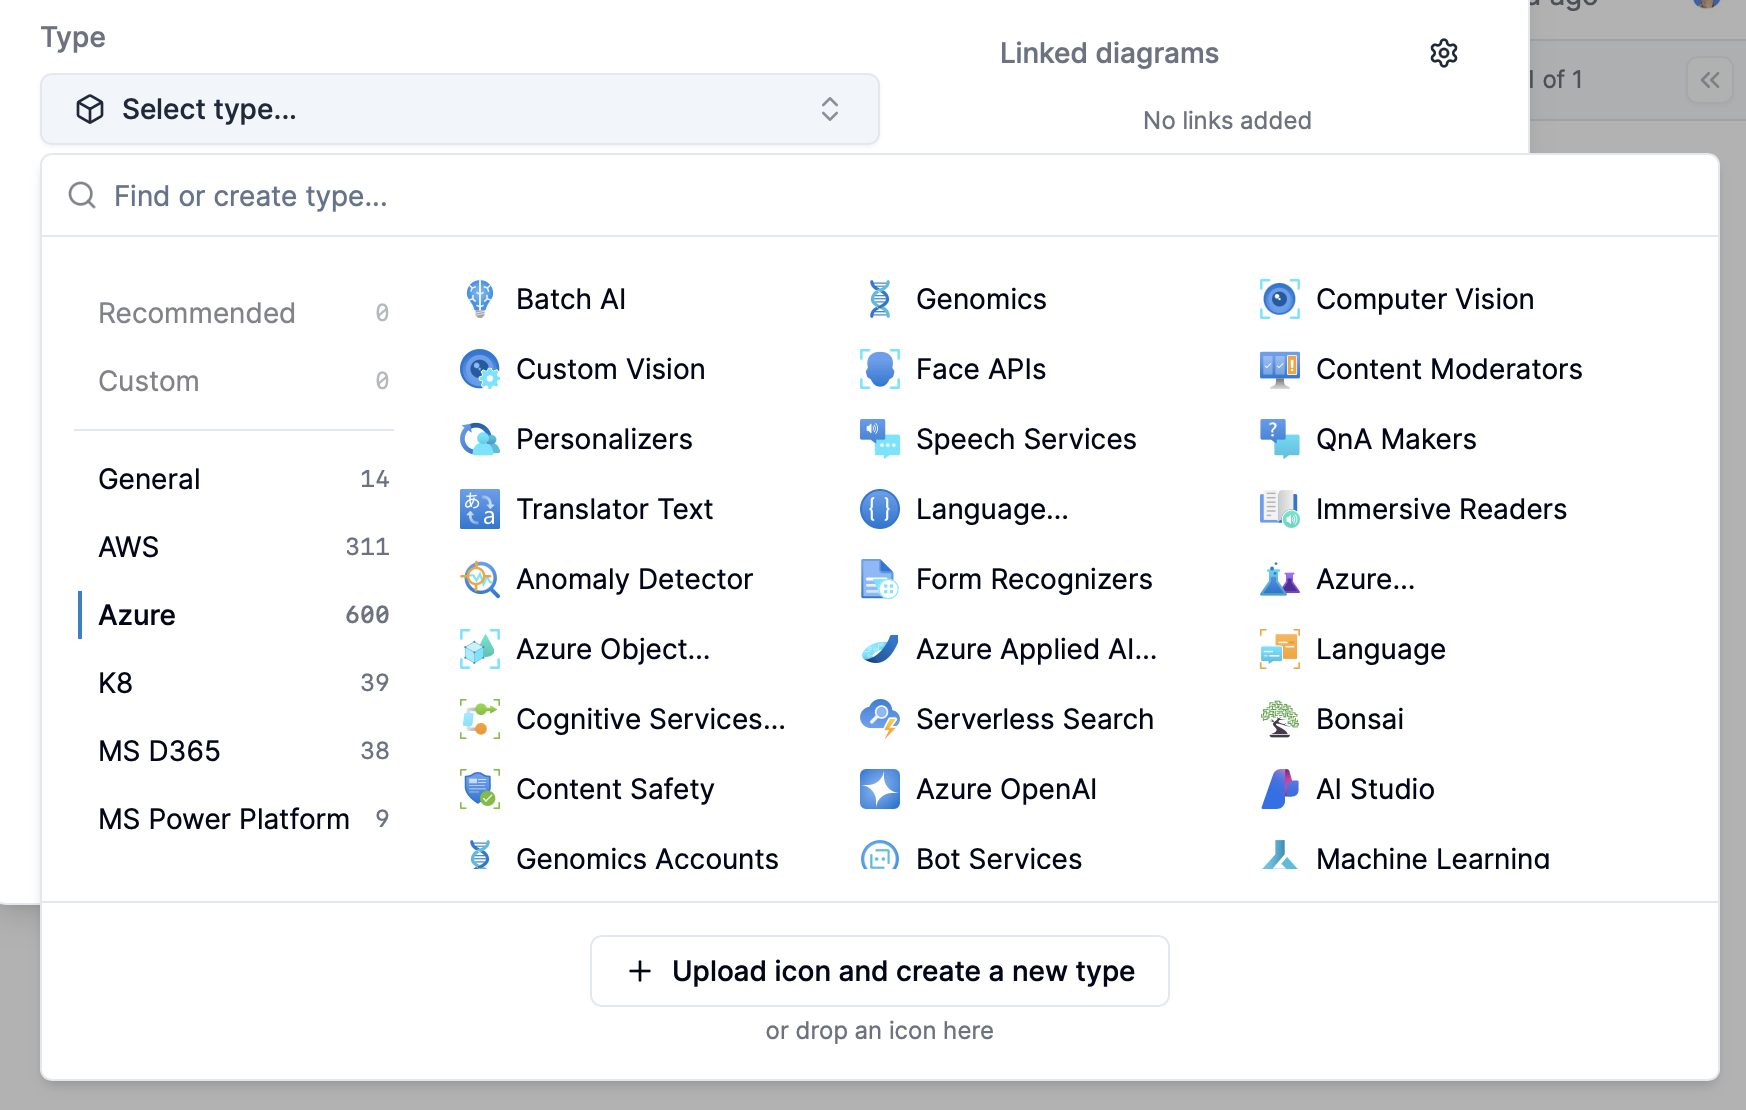
Task: Select the Content Safety icon
Action: pos(615,788)
